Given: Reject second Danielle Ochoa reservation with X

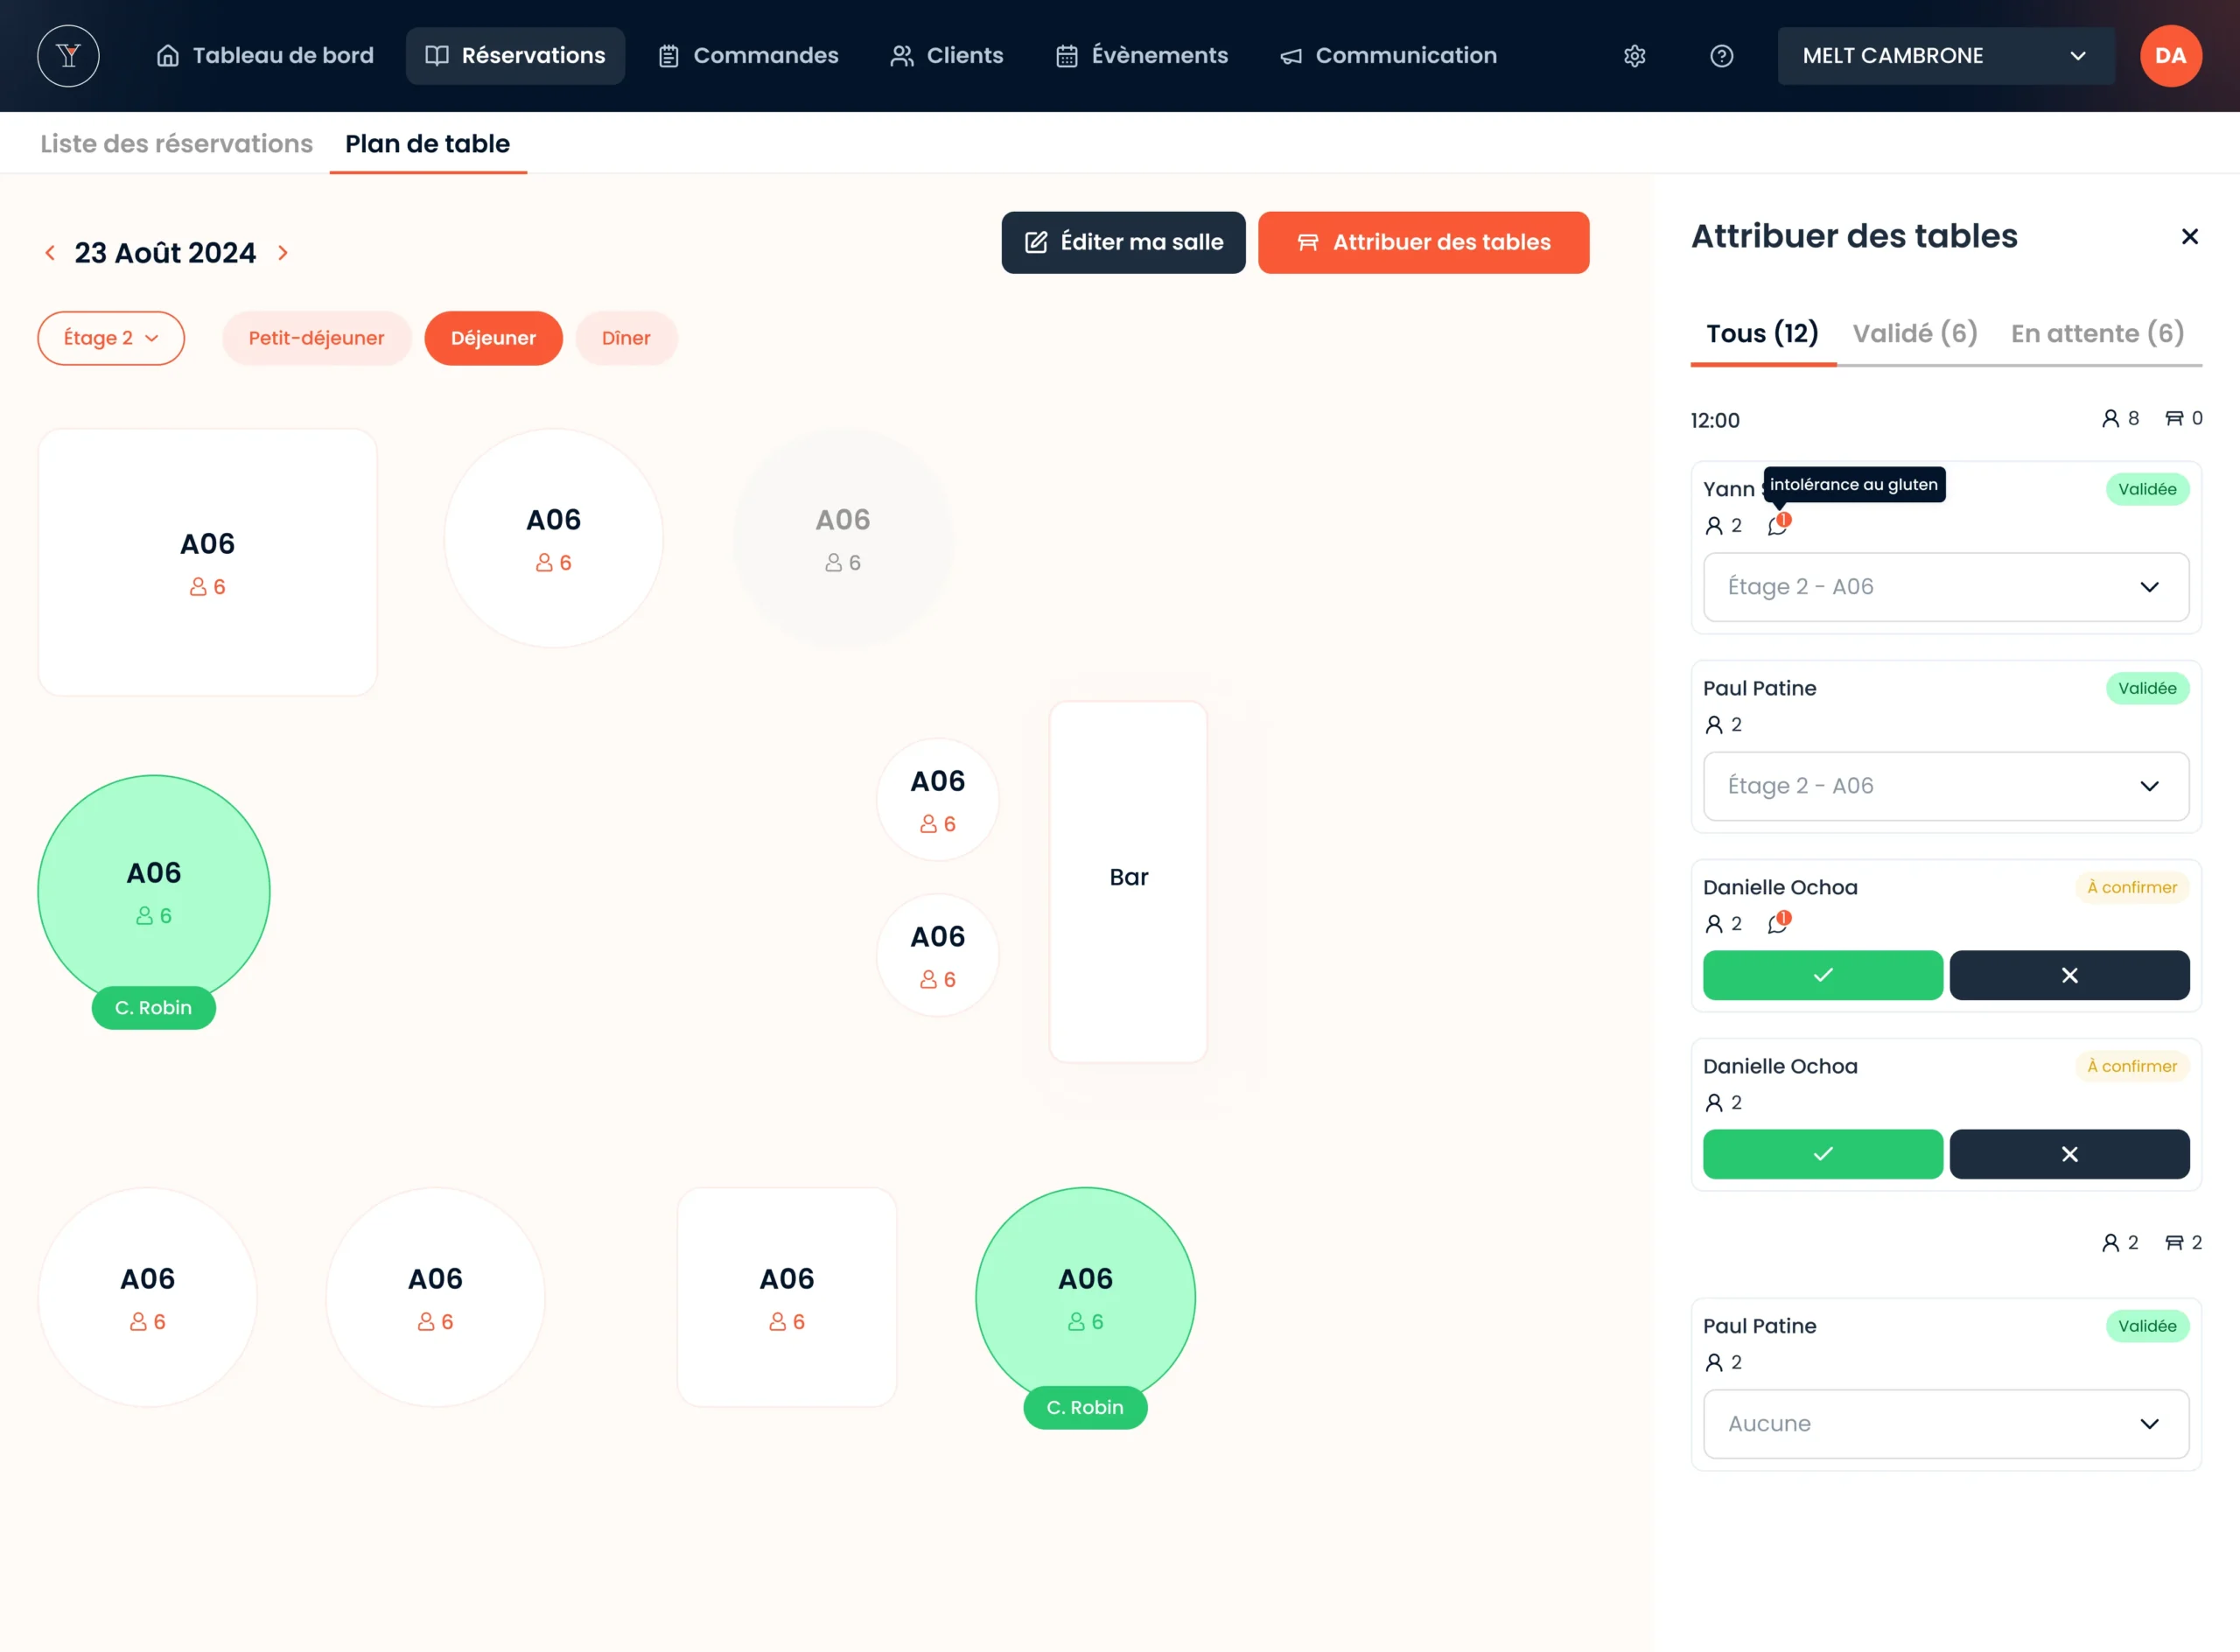Looking at the screenshot, I should click(x=2069, y=1154).
